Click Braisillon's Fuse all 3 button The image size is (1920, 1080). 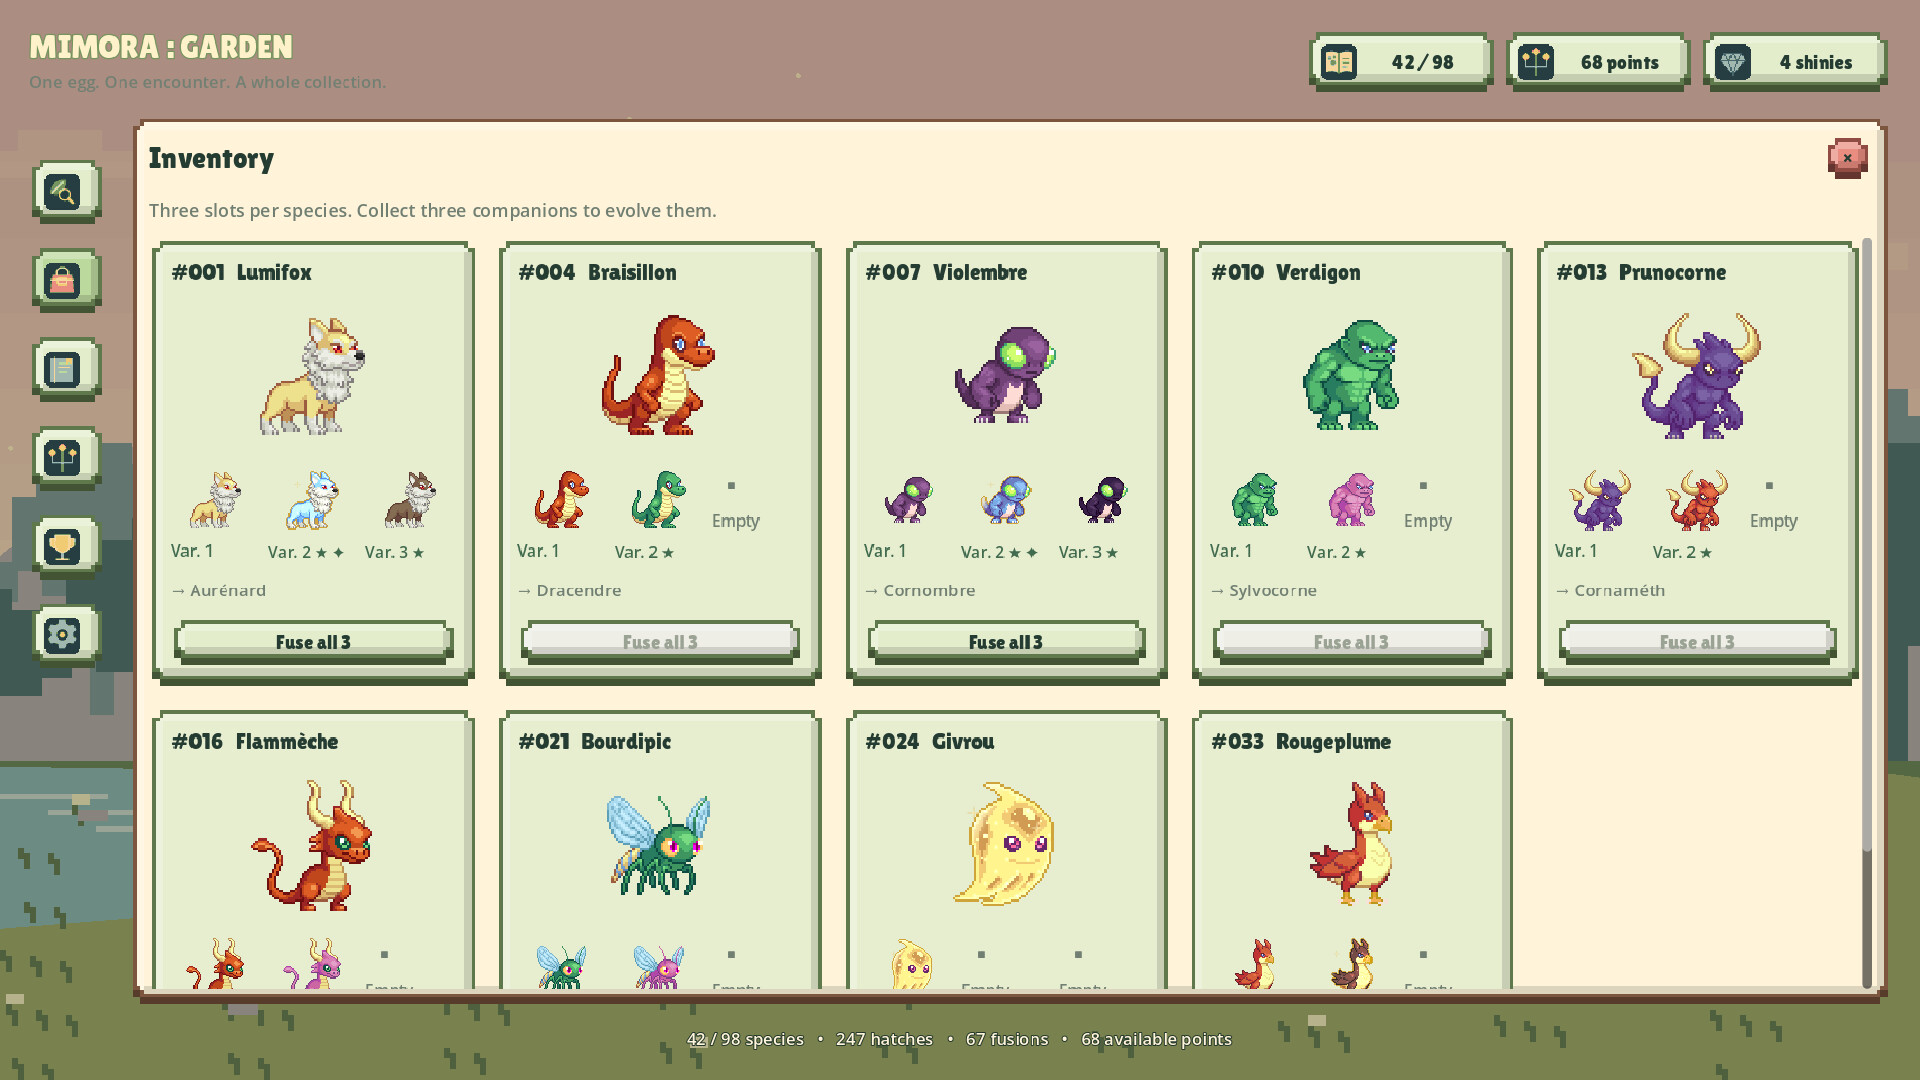click(x=660, y=642)
